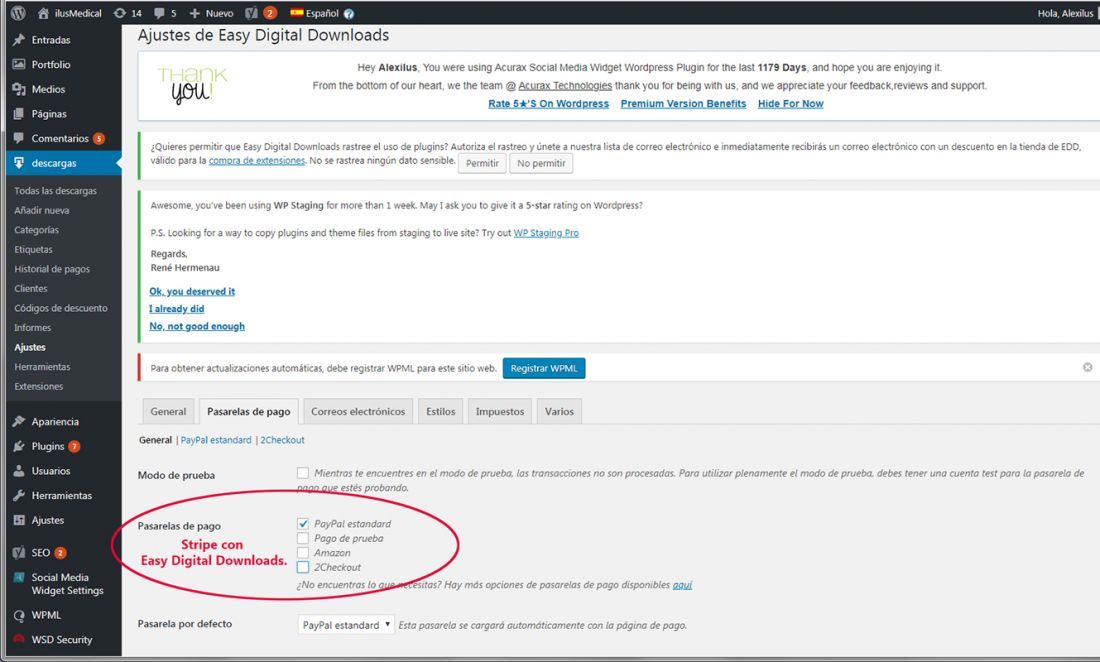Click the Social Media Widget Settings icon
Viewport: 1100px width, 662px height.
(x=19, y=577)
